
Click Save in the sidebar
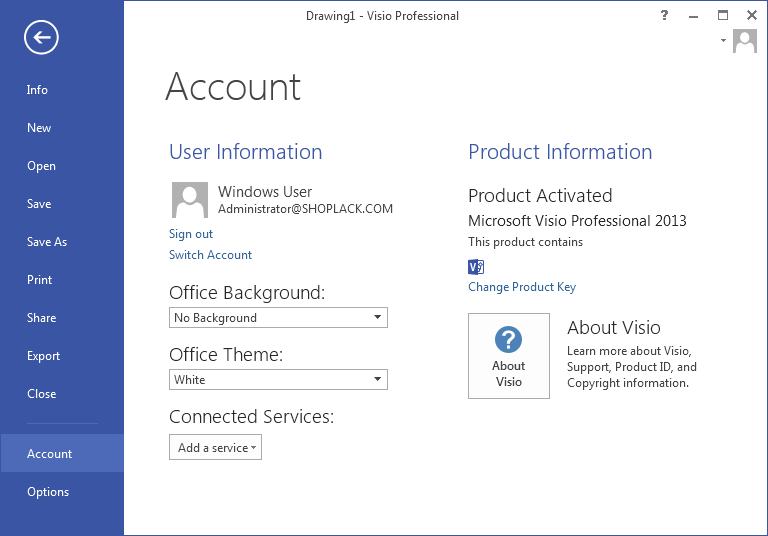tap(39, 204)
